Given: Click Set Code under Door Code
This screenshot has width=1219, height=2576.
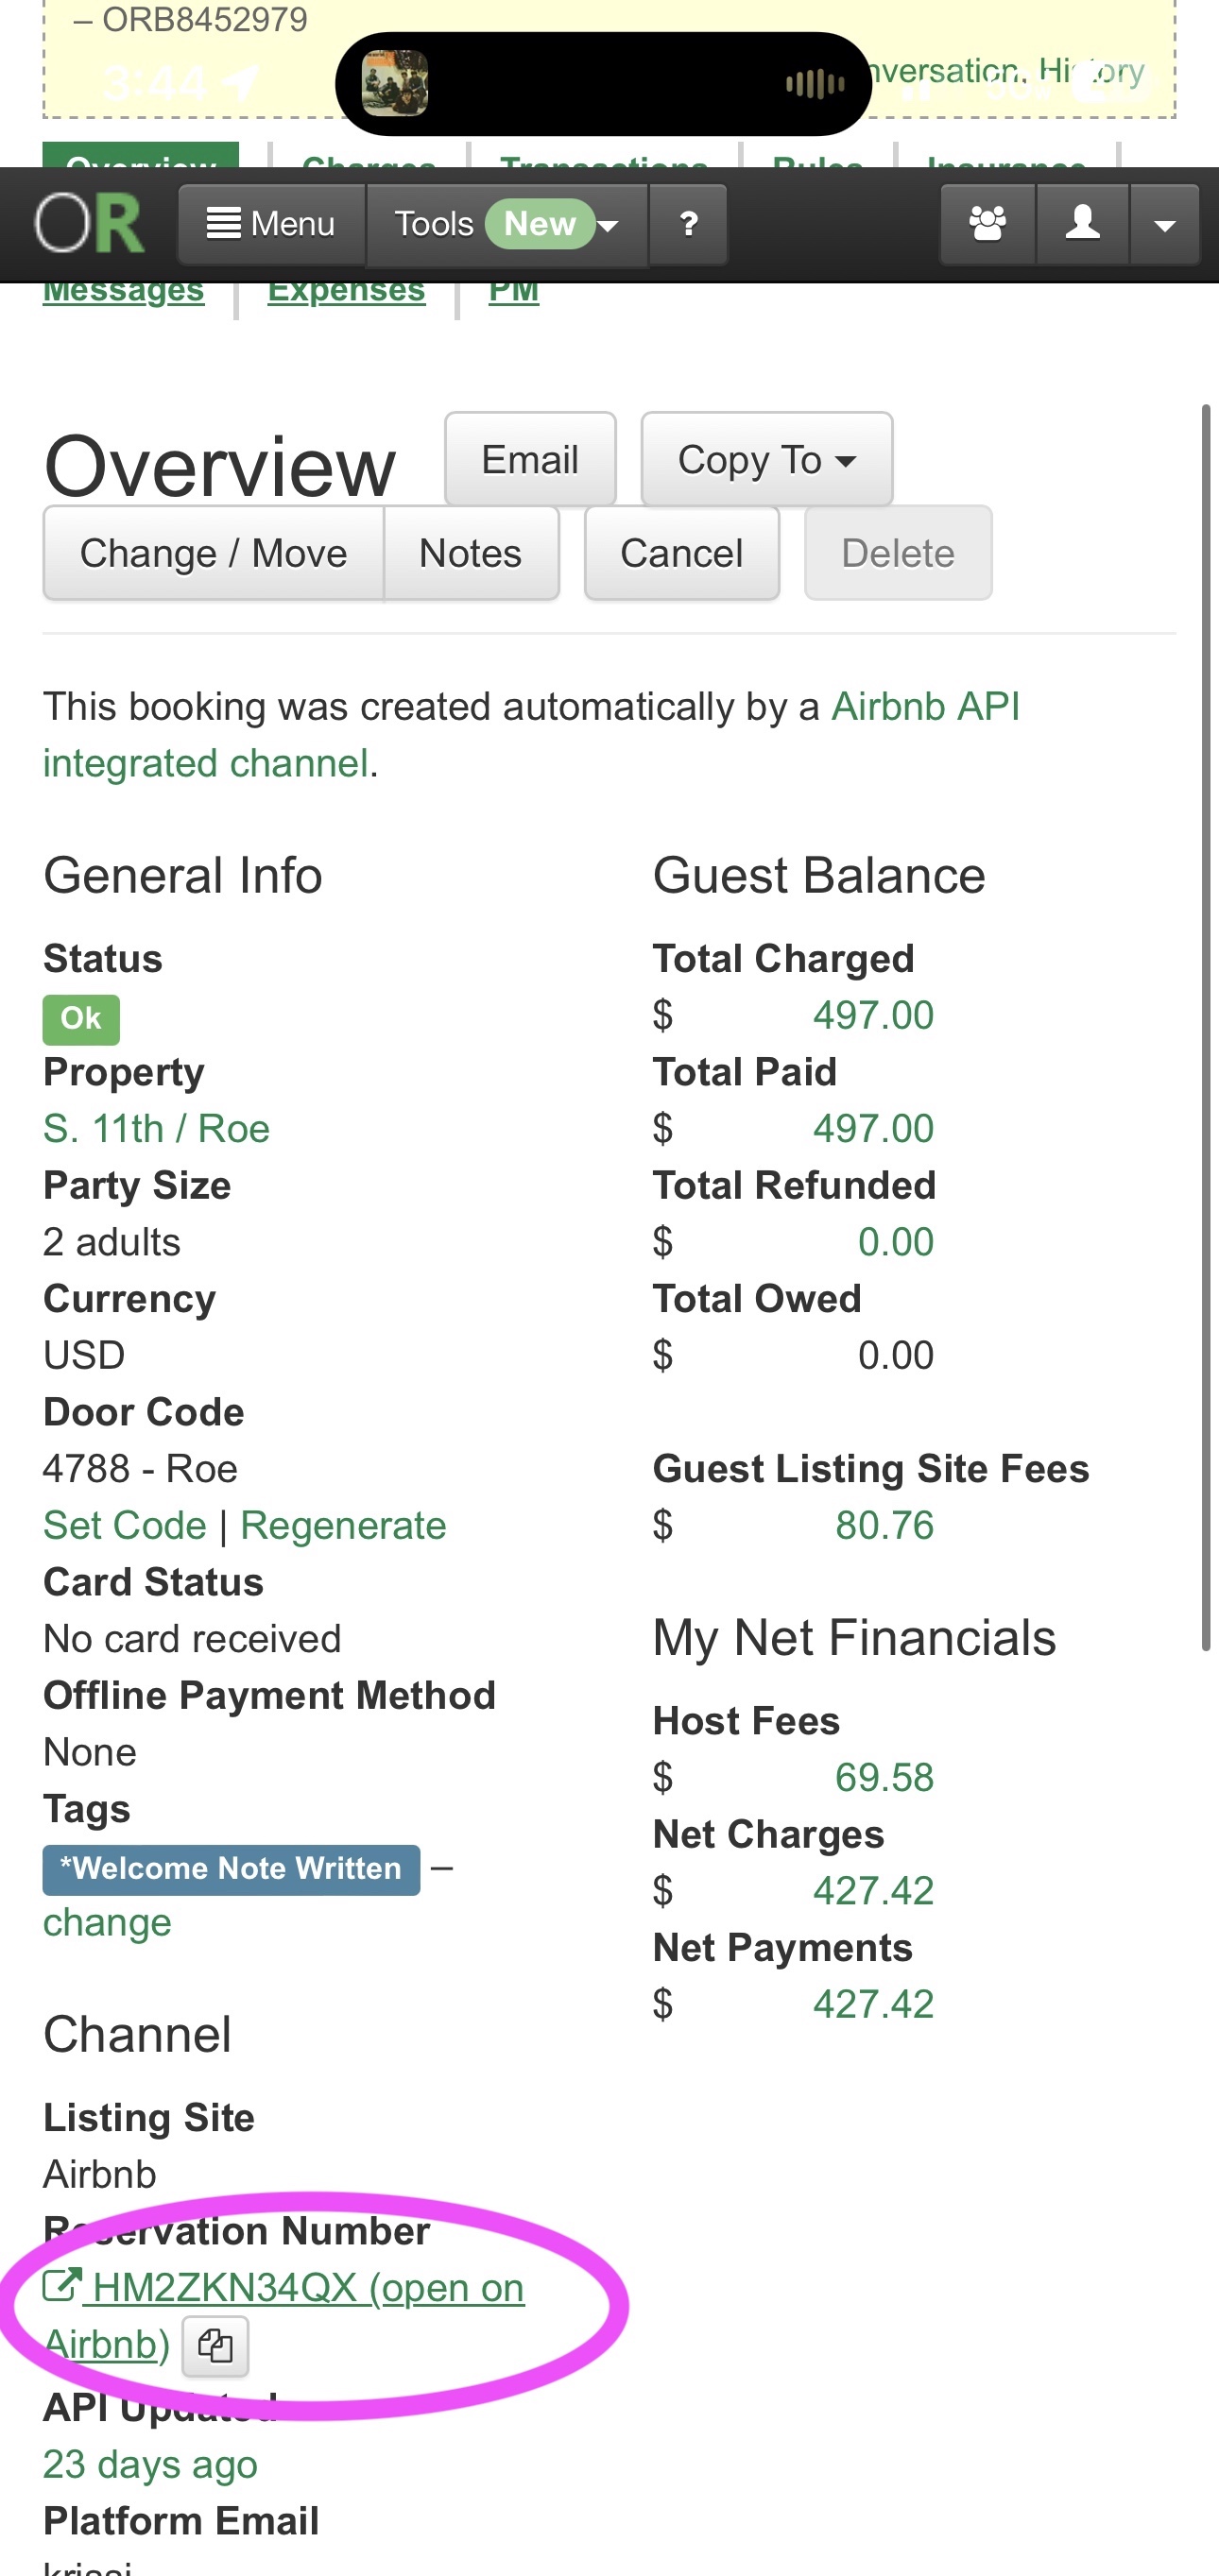Looking at the screenshot, I should (x=123, y=1524).
